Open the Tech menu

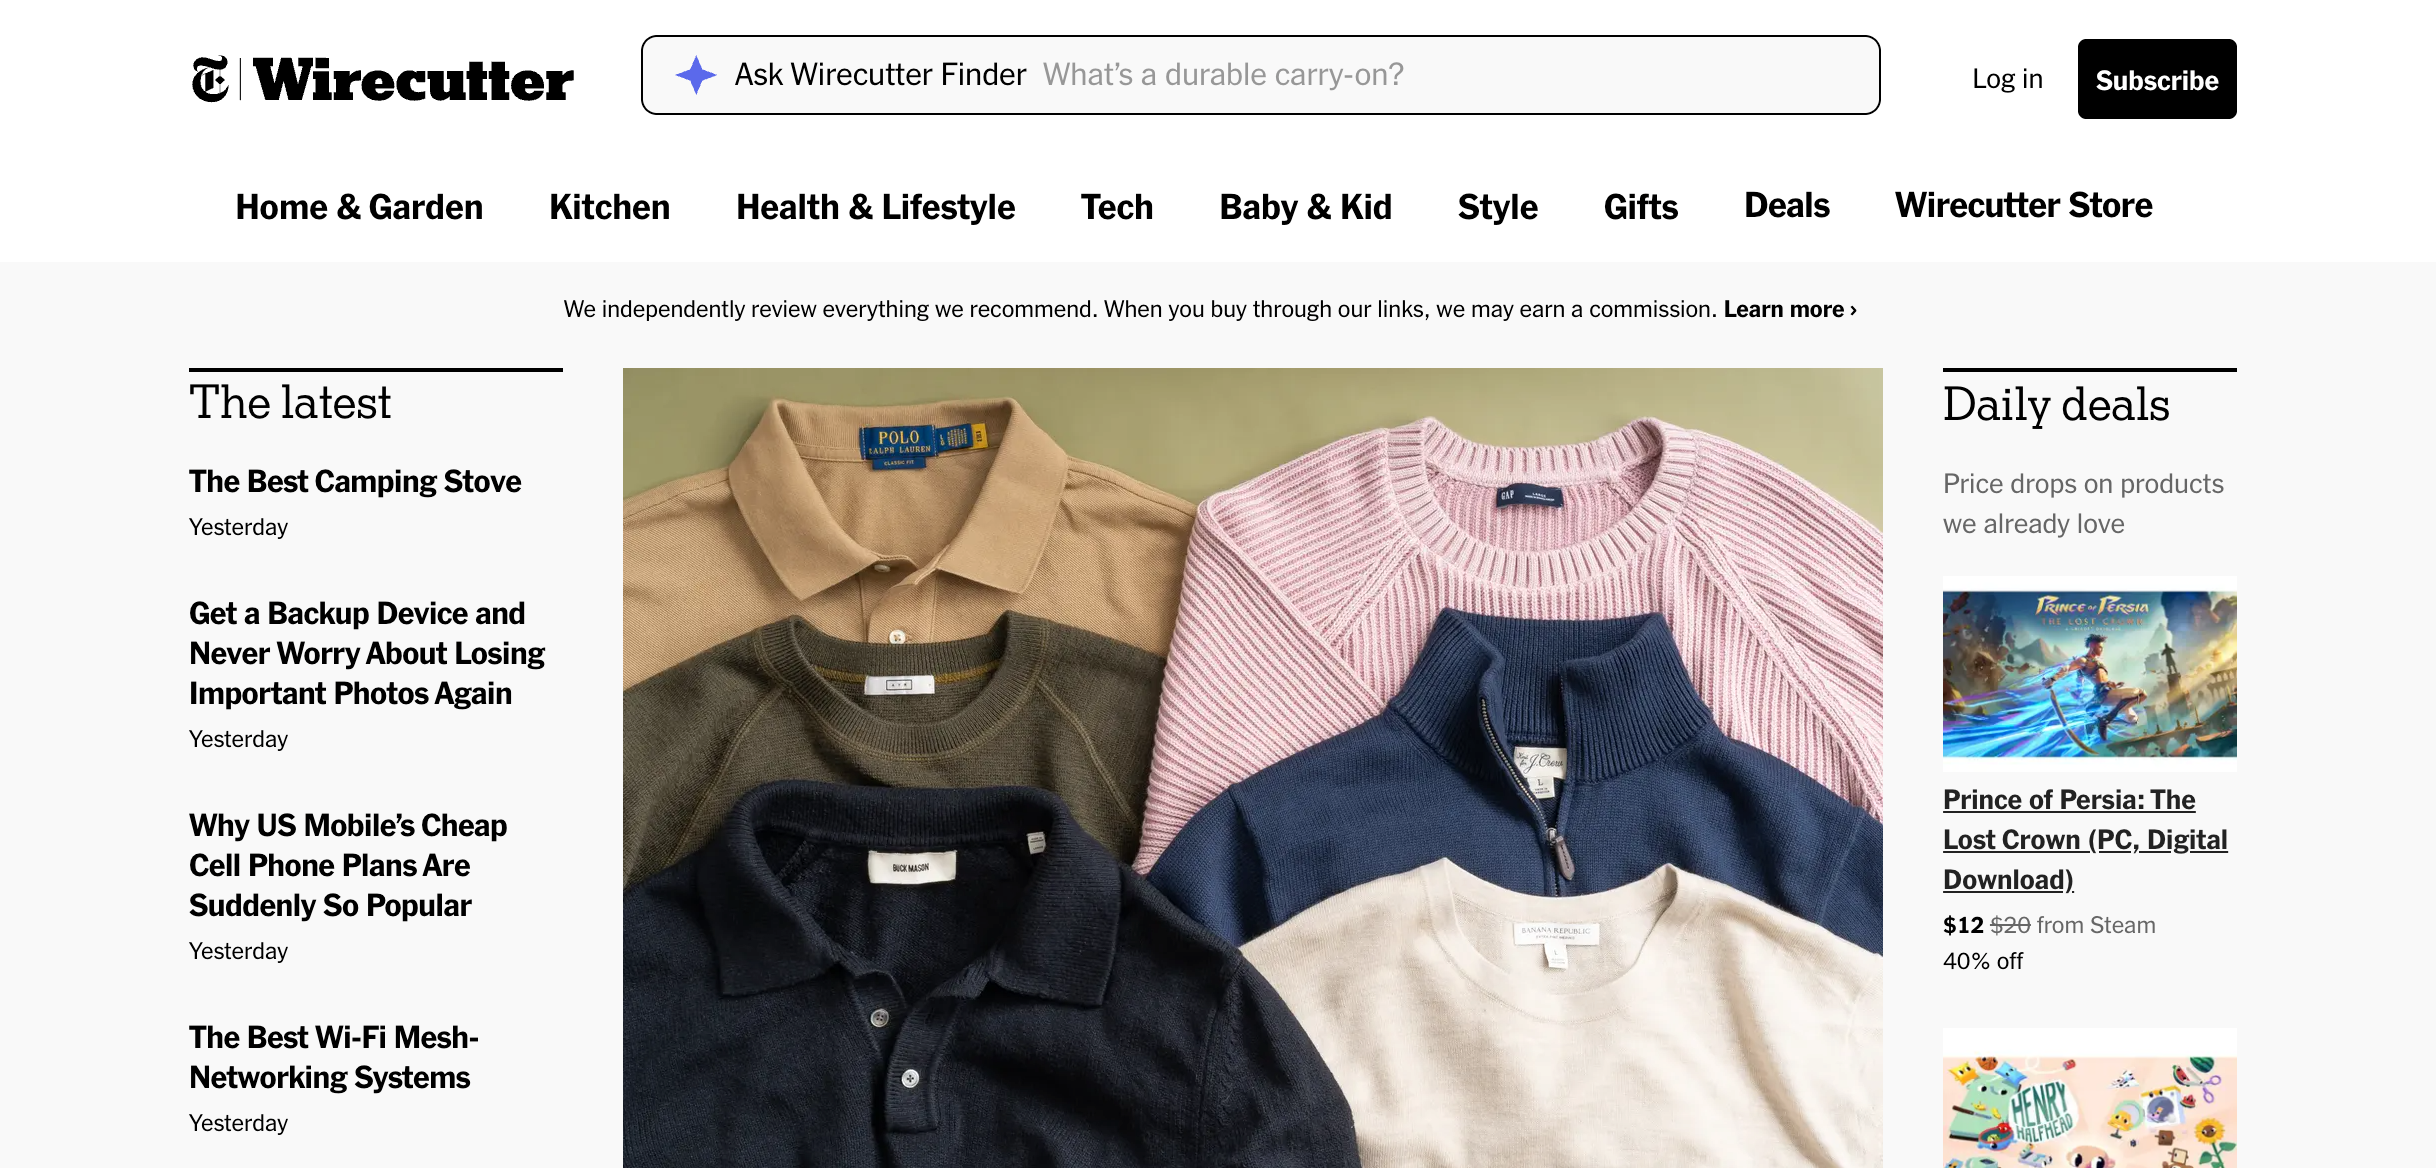click(x=1117, y=207)
